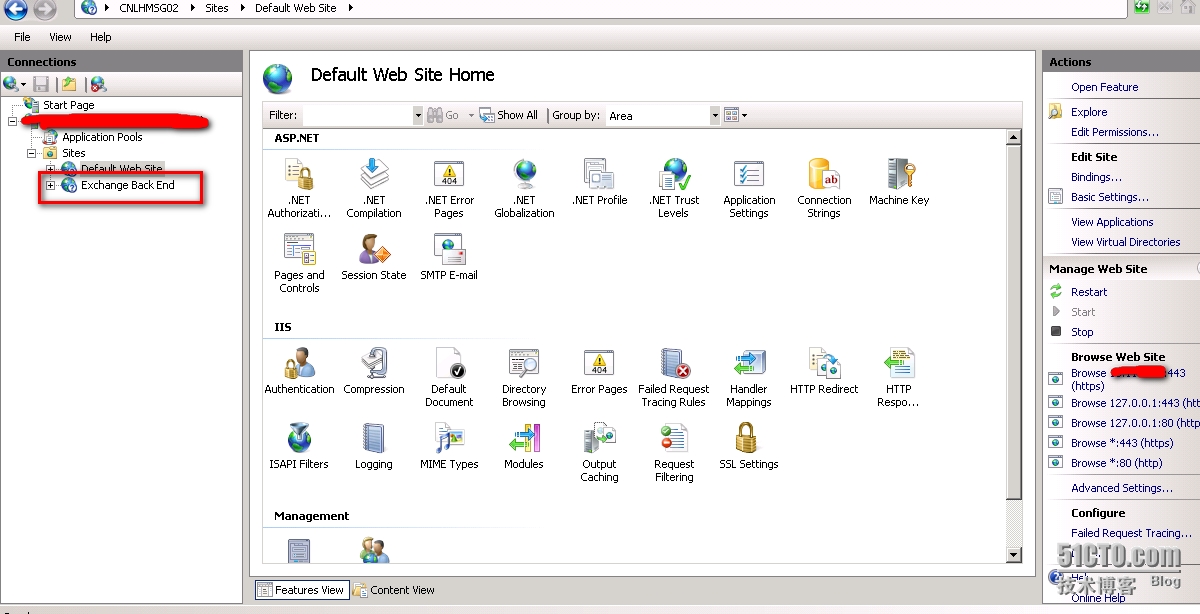This screenshot has width=1200, height=614.
Task: Click the features list scroll down arrow
Action: click(x=1013, y=554)
